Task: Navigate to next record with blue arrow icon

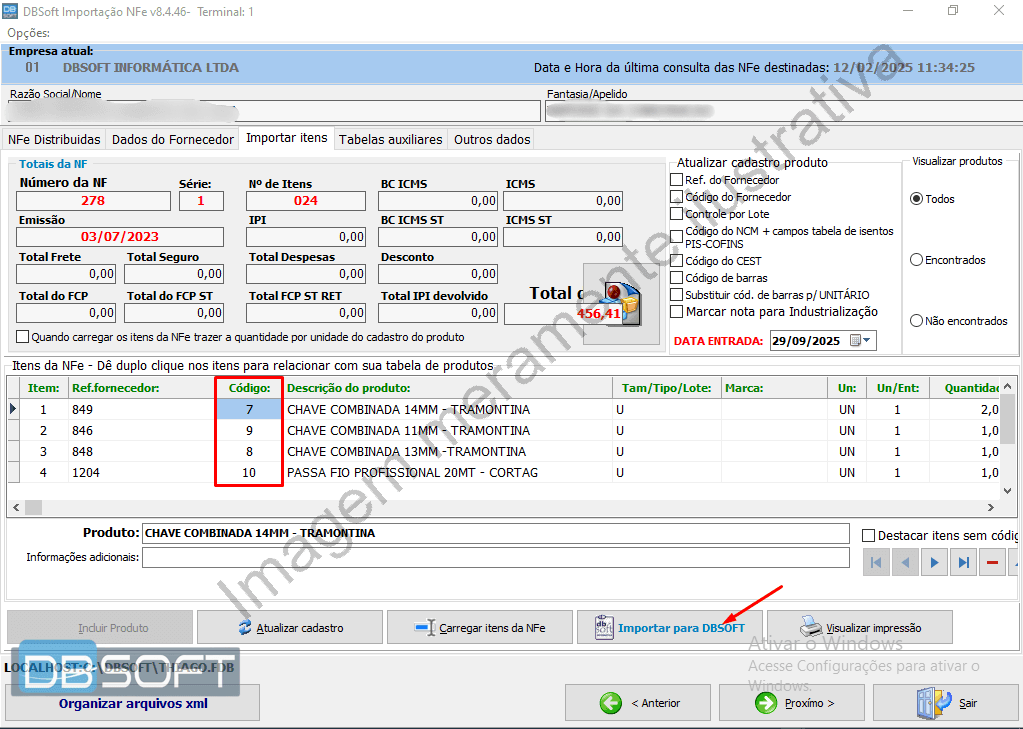Action: (x=933, y=561)
